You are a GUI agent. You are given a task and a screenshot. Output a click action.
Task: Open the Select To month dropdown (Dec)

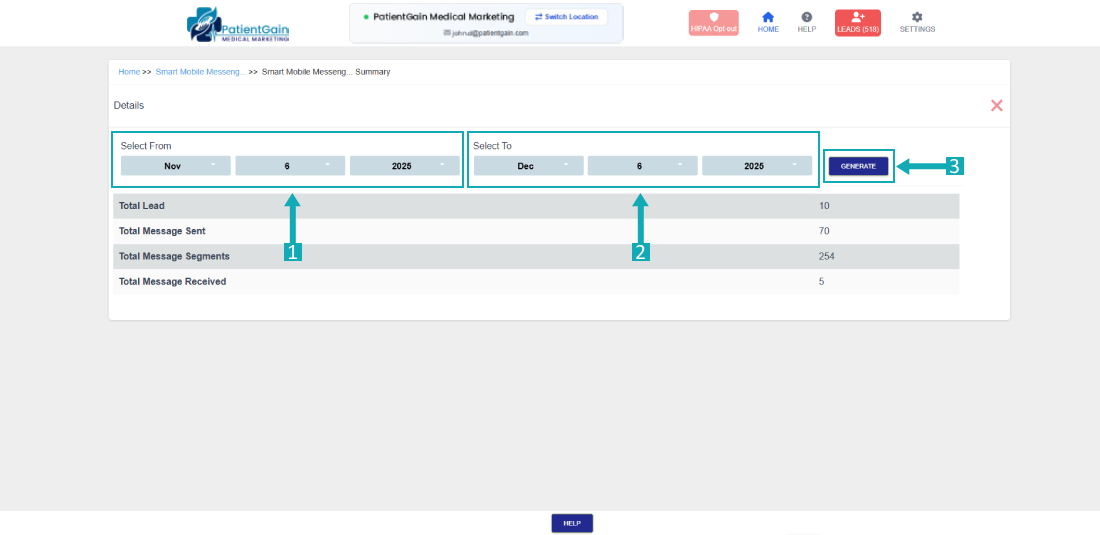pyautogui.click(x=528, y=166)
